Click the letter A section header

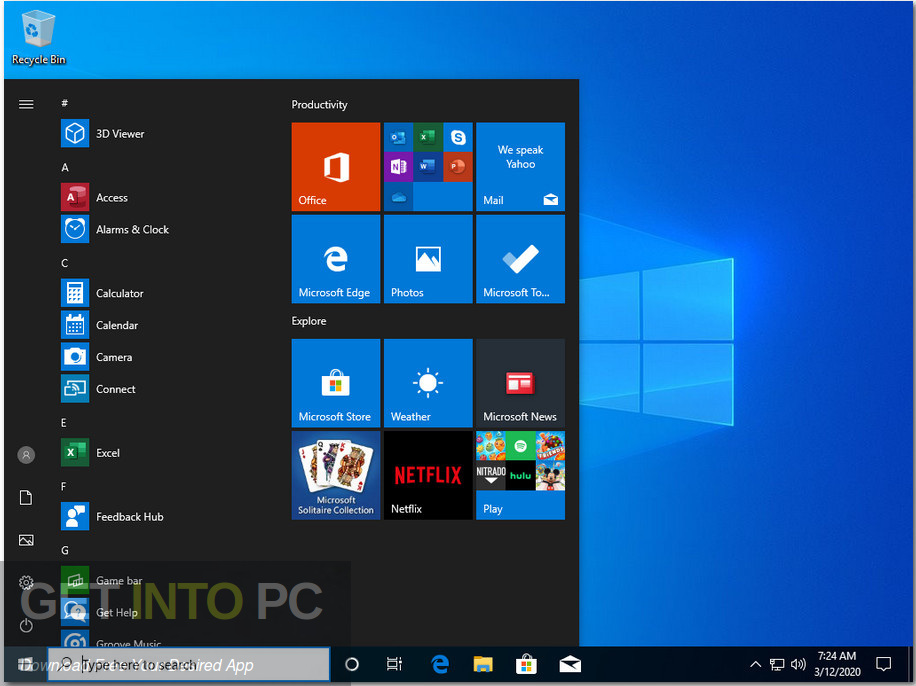coord(65,168)
